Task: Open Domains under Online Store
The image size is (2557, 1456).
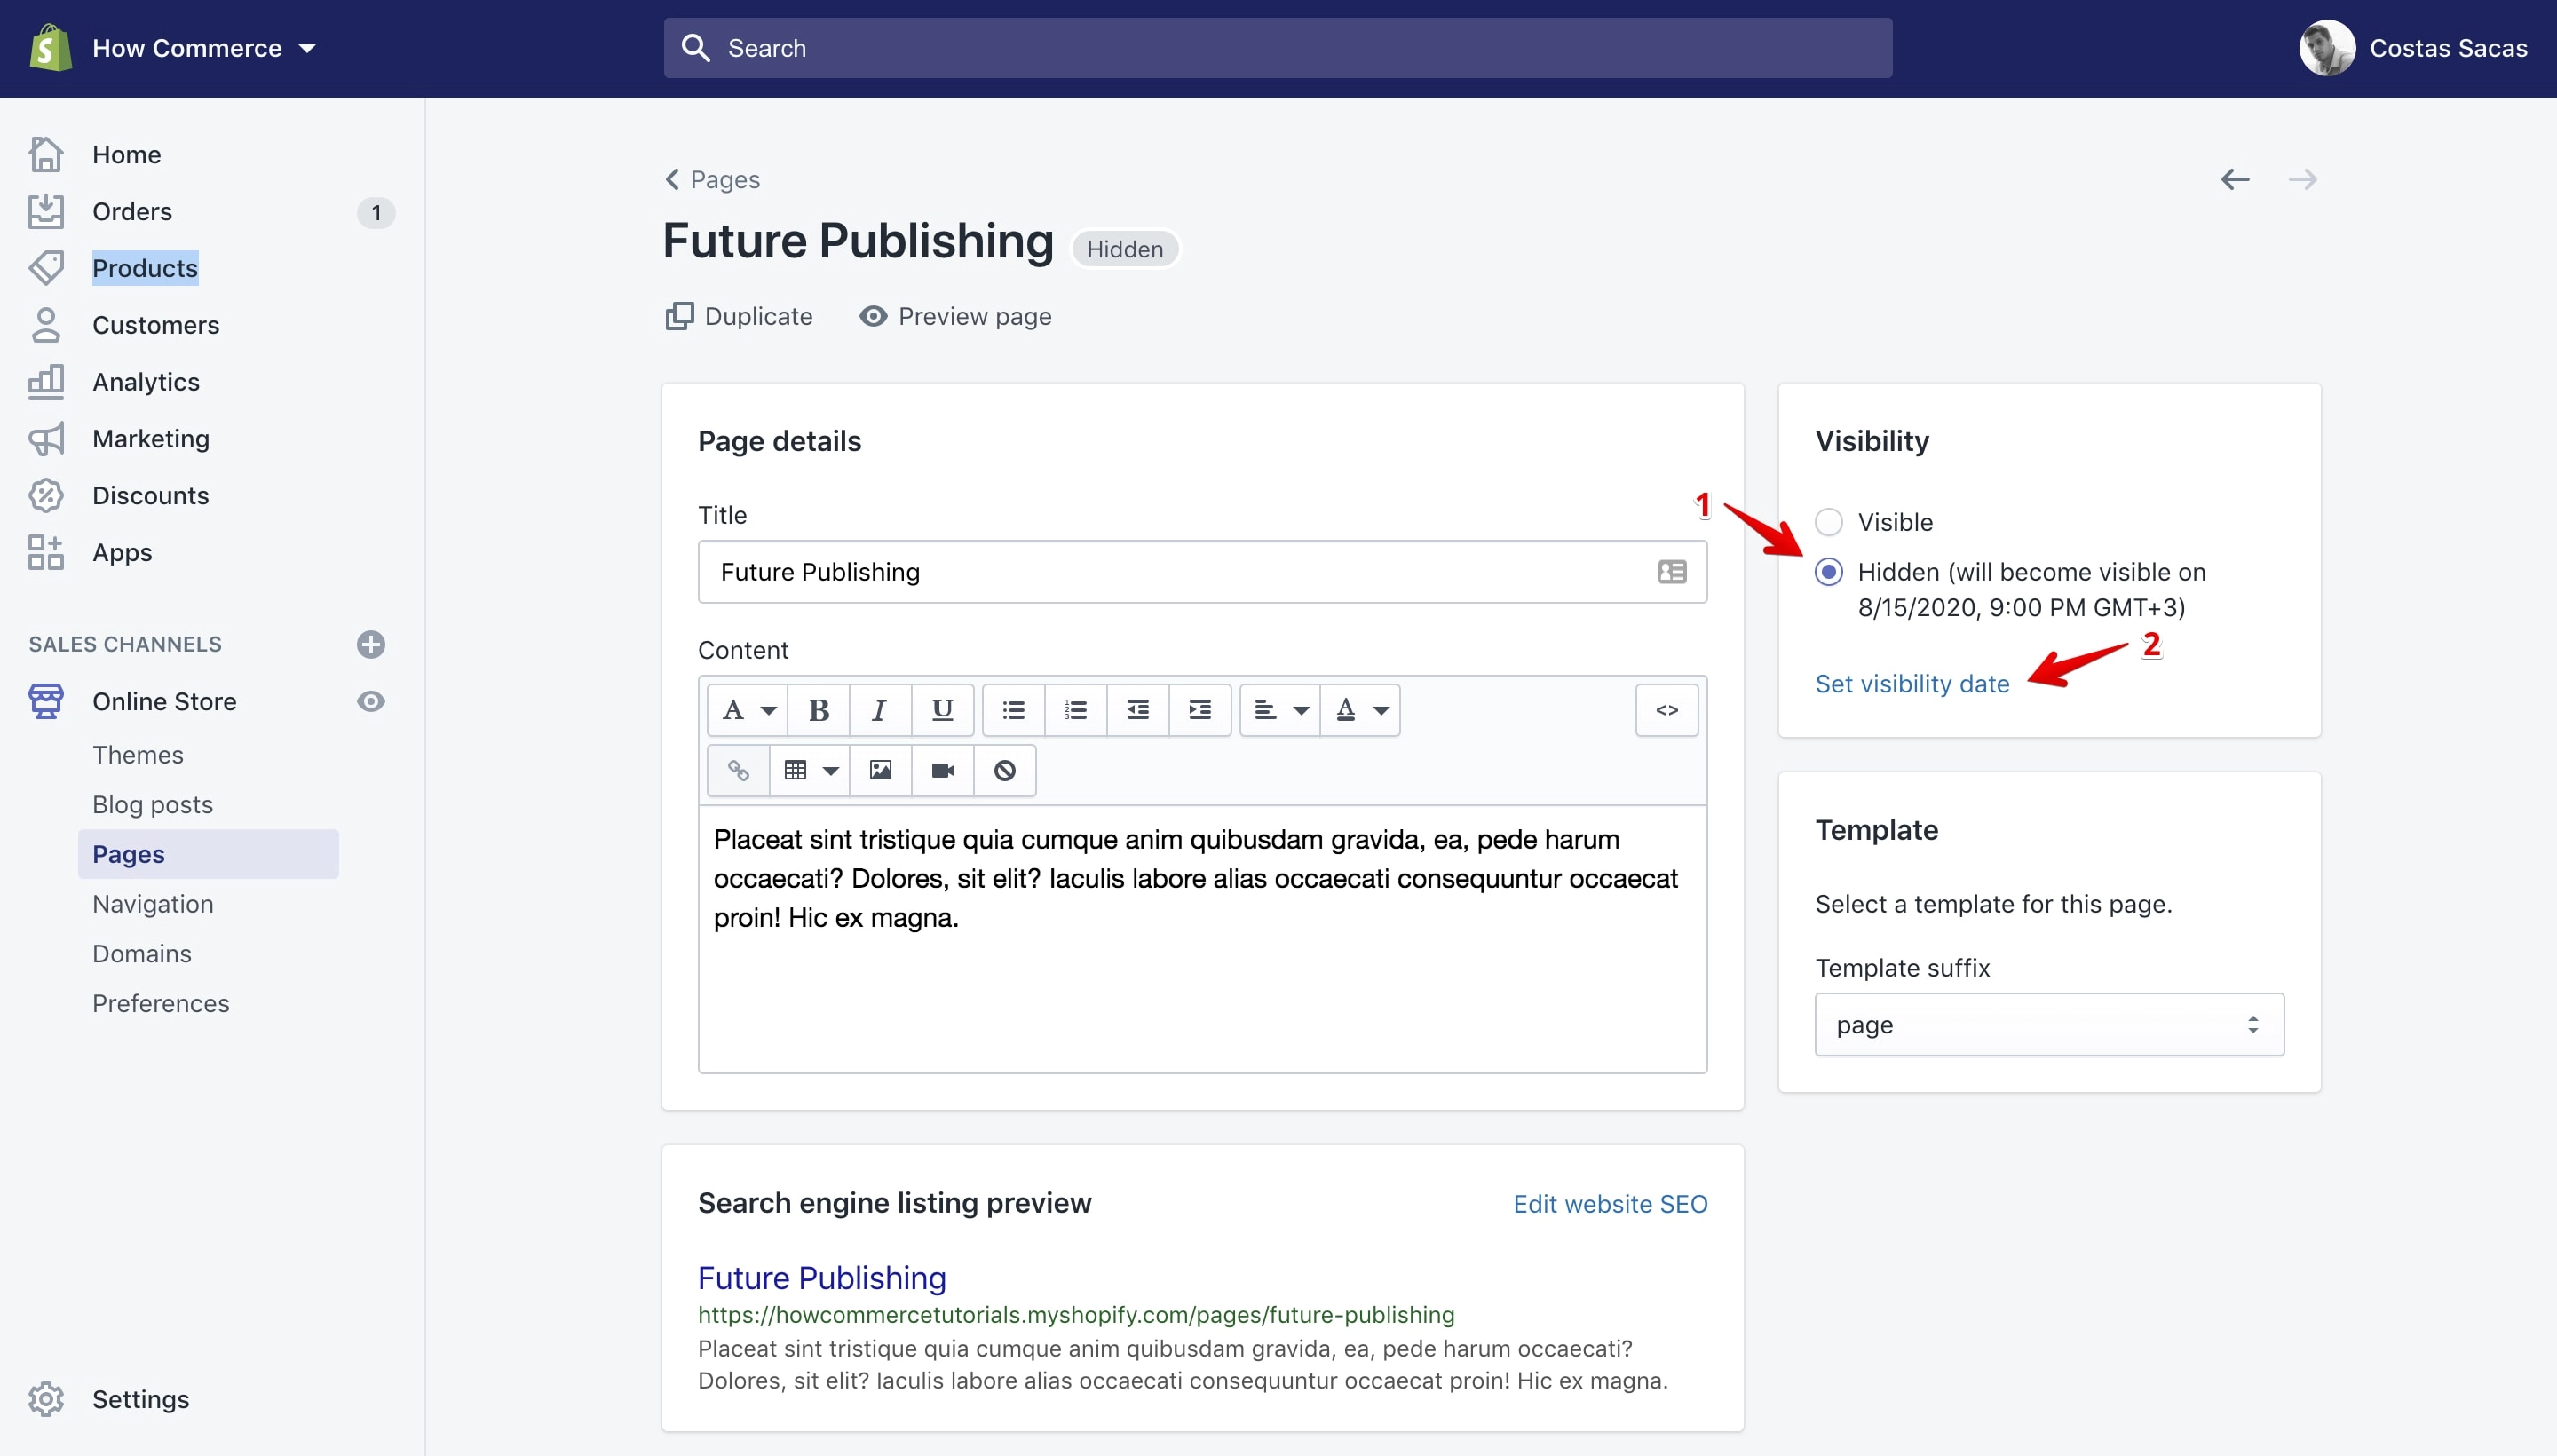Action: [x=142, y=954]
